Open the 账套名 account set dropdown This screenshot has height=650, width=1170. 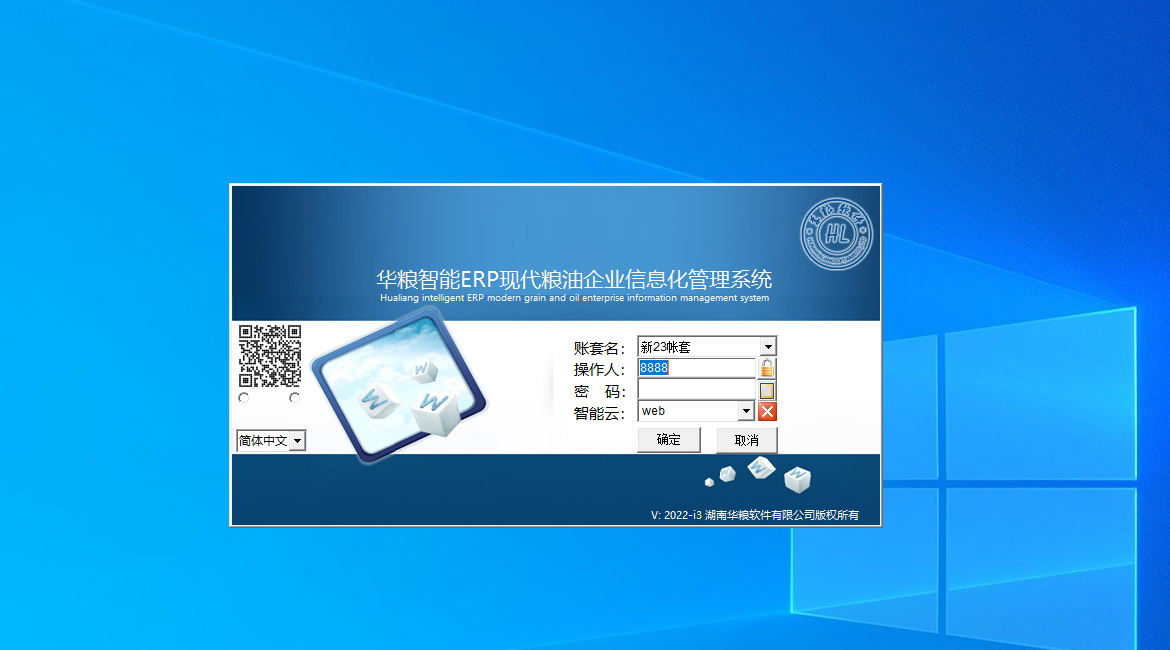pos(767,345)
